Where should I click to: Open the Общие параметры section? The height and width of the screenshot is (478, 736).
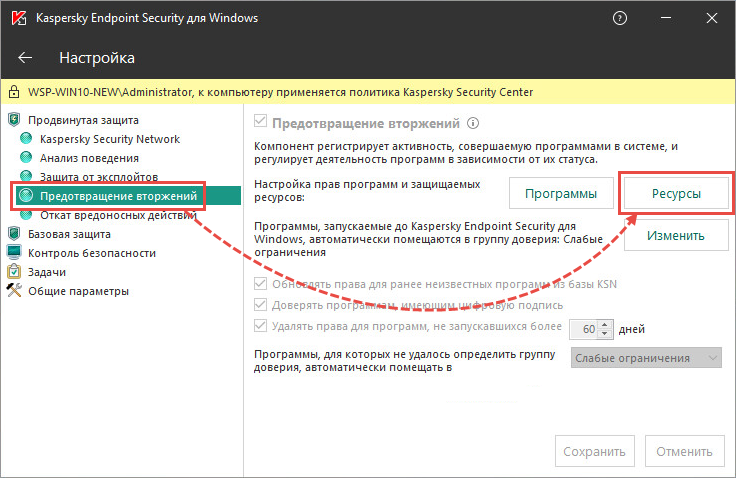78,291
